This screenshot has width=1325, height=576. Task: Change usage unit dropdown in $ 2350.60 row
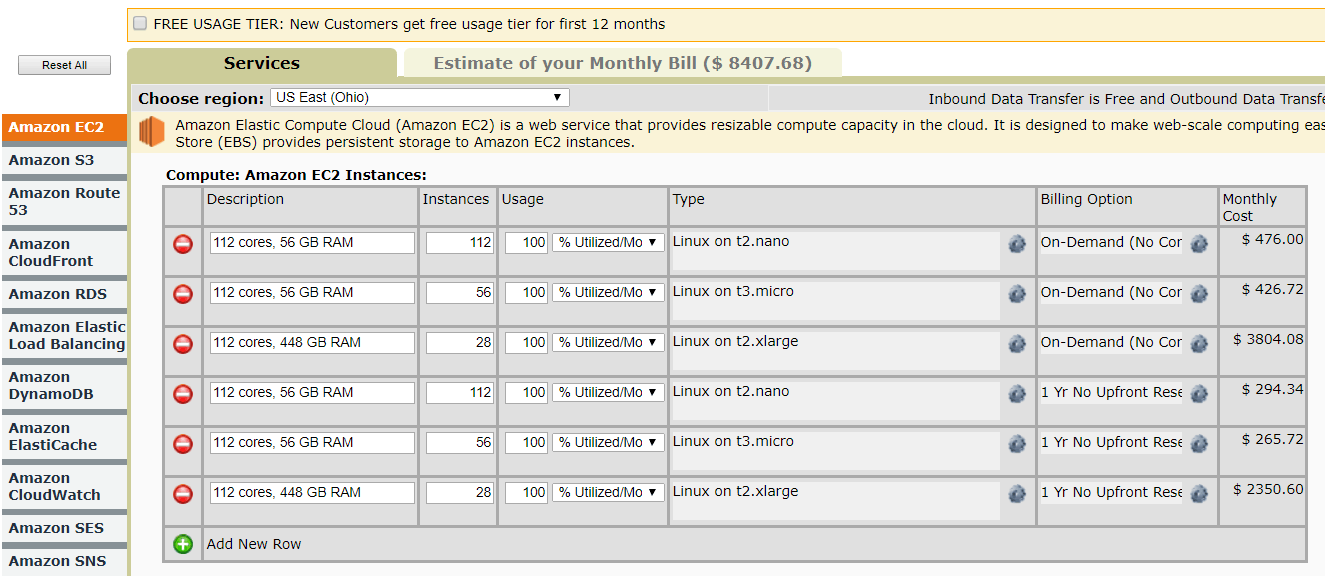[x=608, y=493]
